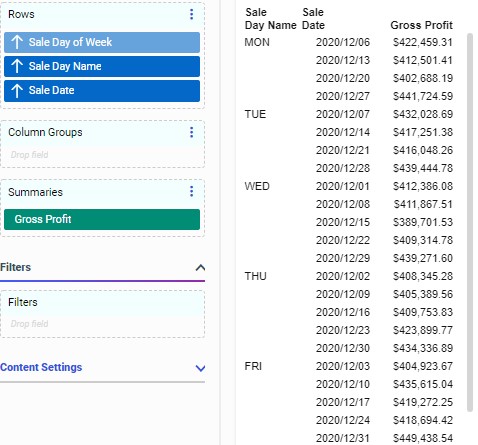Viewport: 478px width, 445px height.
Task: Select the MON day name cell
Action: 257,42
